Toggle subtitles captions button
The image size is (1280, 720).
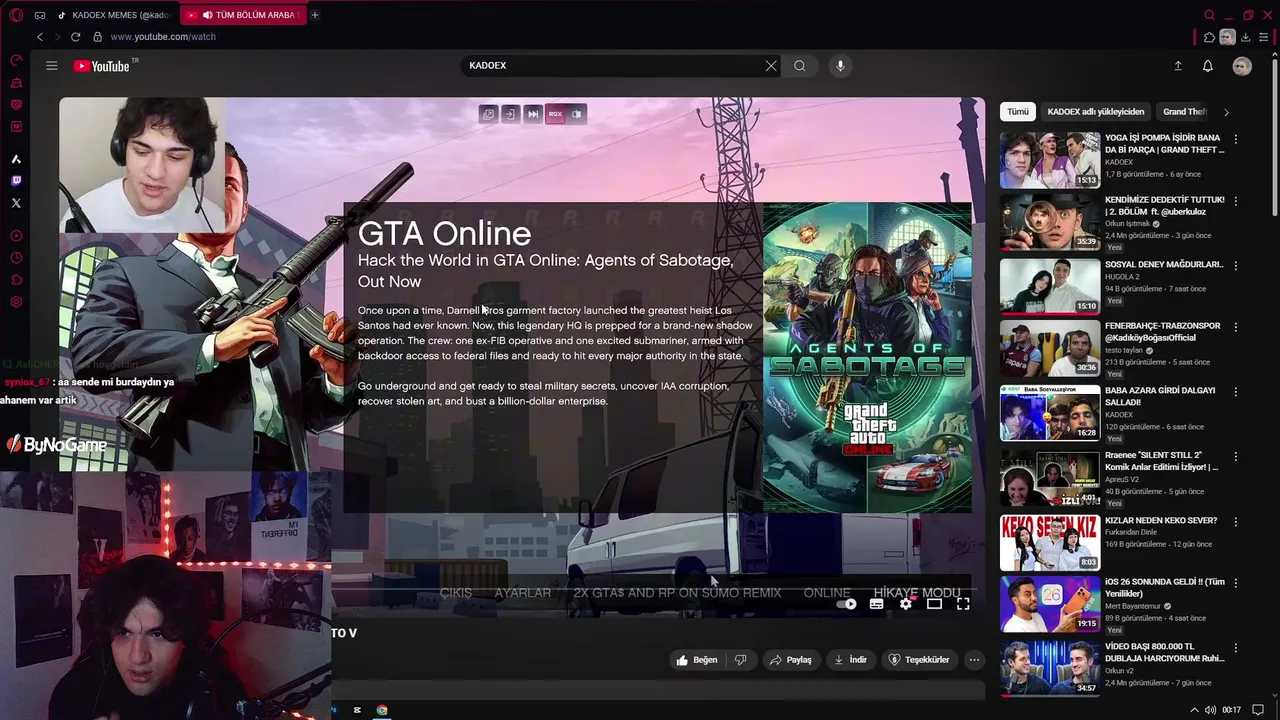(x=876, y=604)
